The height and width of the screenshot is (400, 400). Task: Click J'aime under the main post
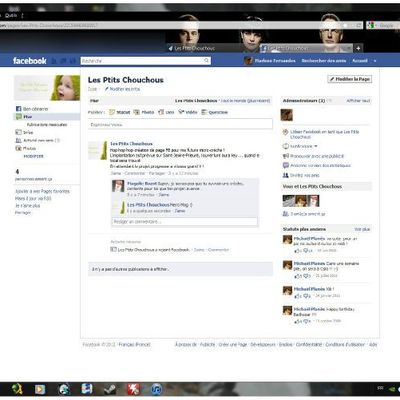[116, 173]
